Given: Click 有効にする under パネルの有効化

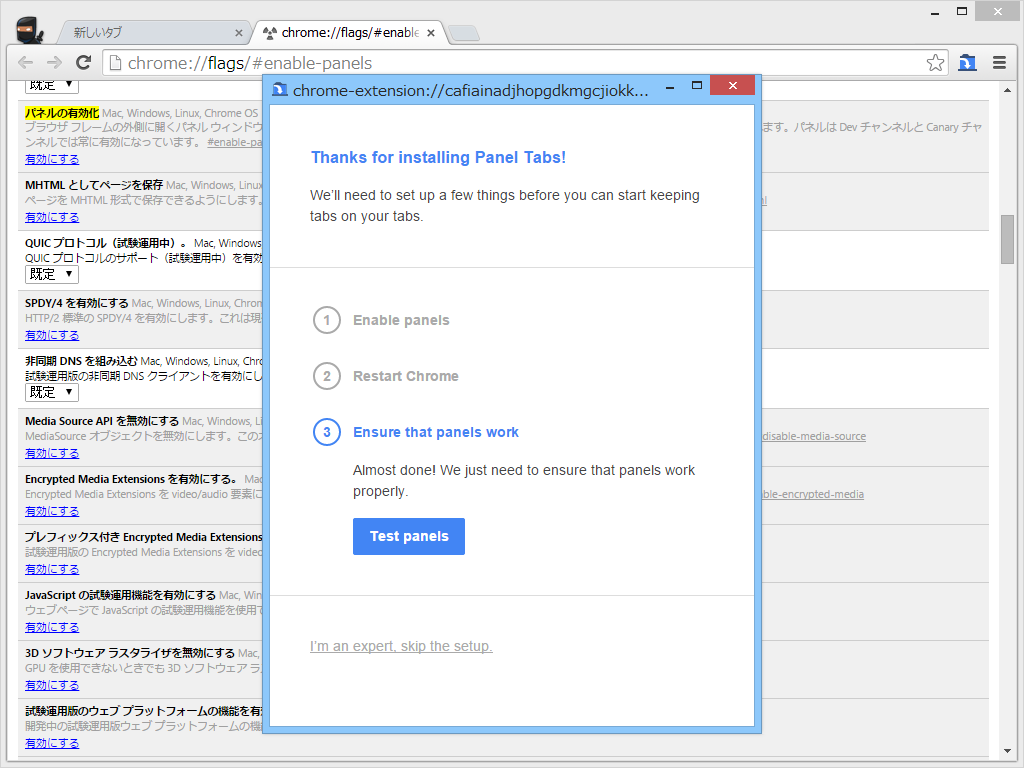Looking at the screenshot, I should (52, 159).
